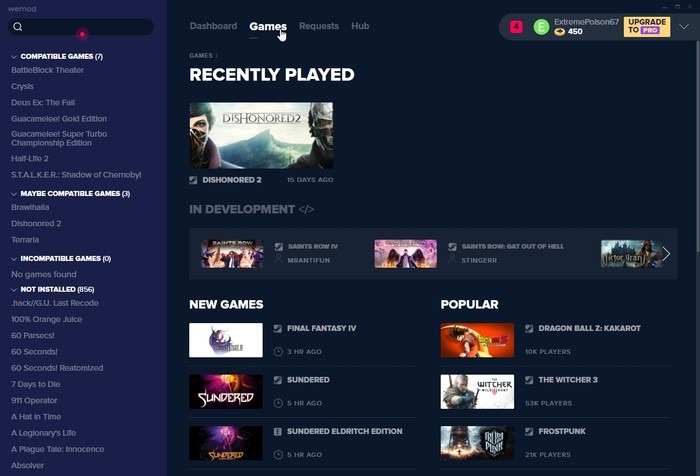Click the Steam icon beside The Witcher 3
This screenshot has width=700, height=476.
pyautogui.click(x=529, y=380)
